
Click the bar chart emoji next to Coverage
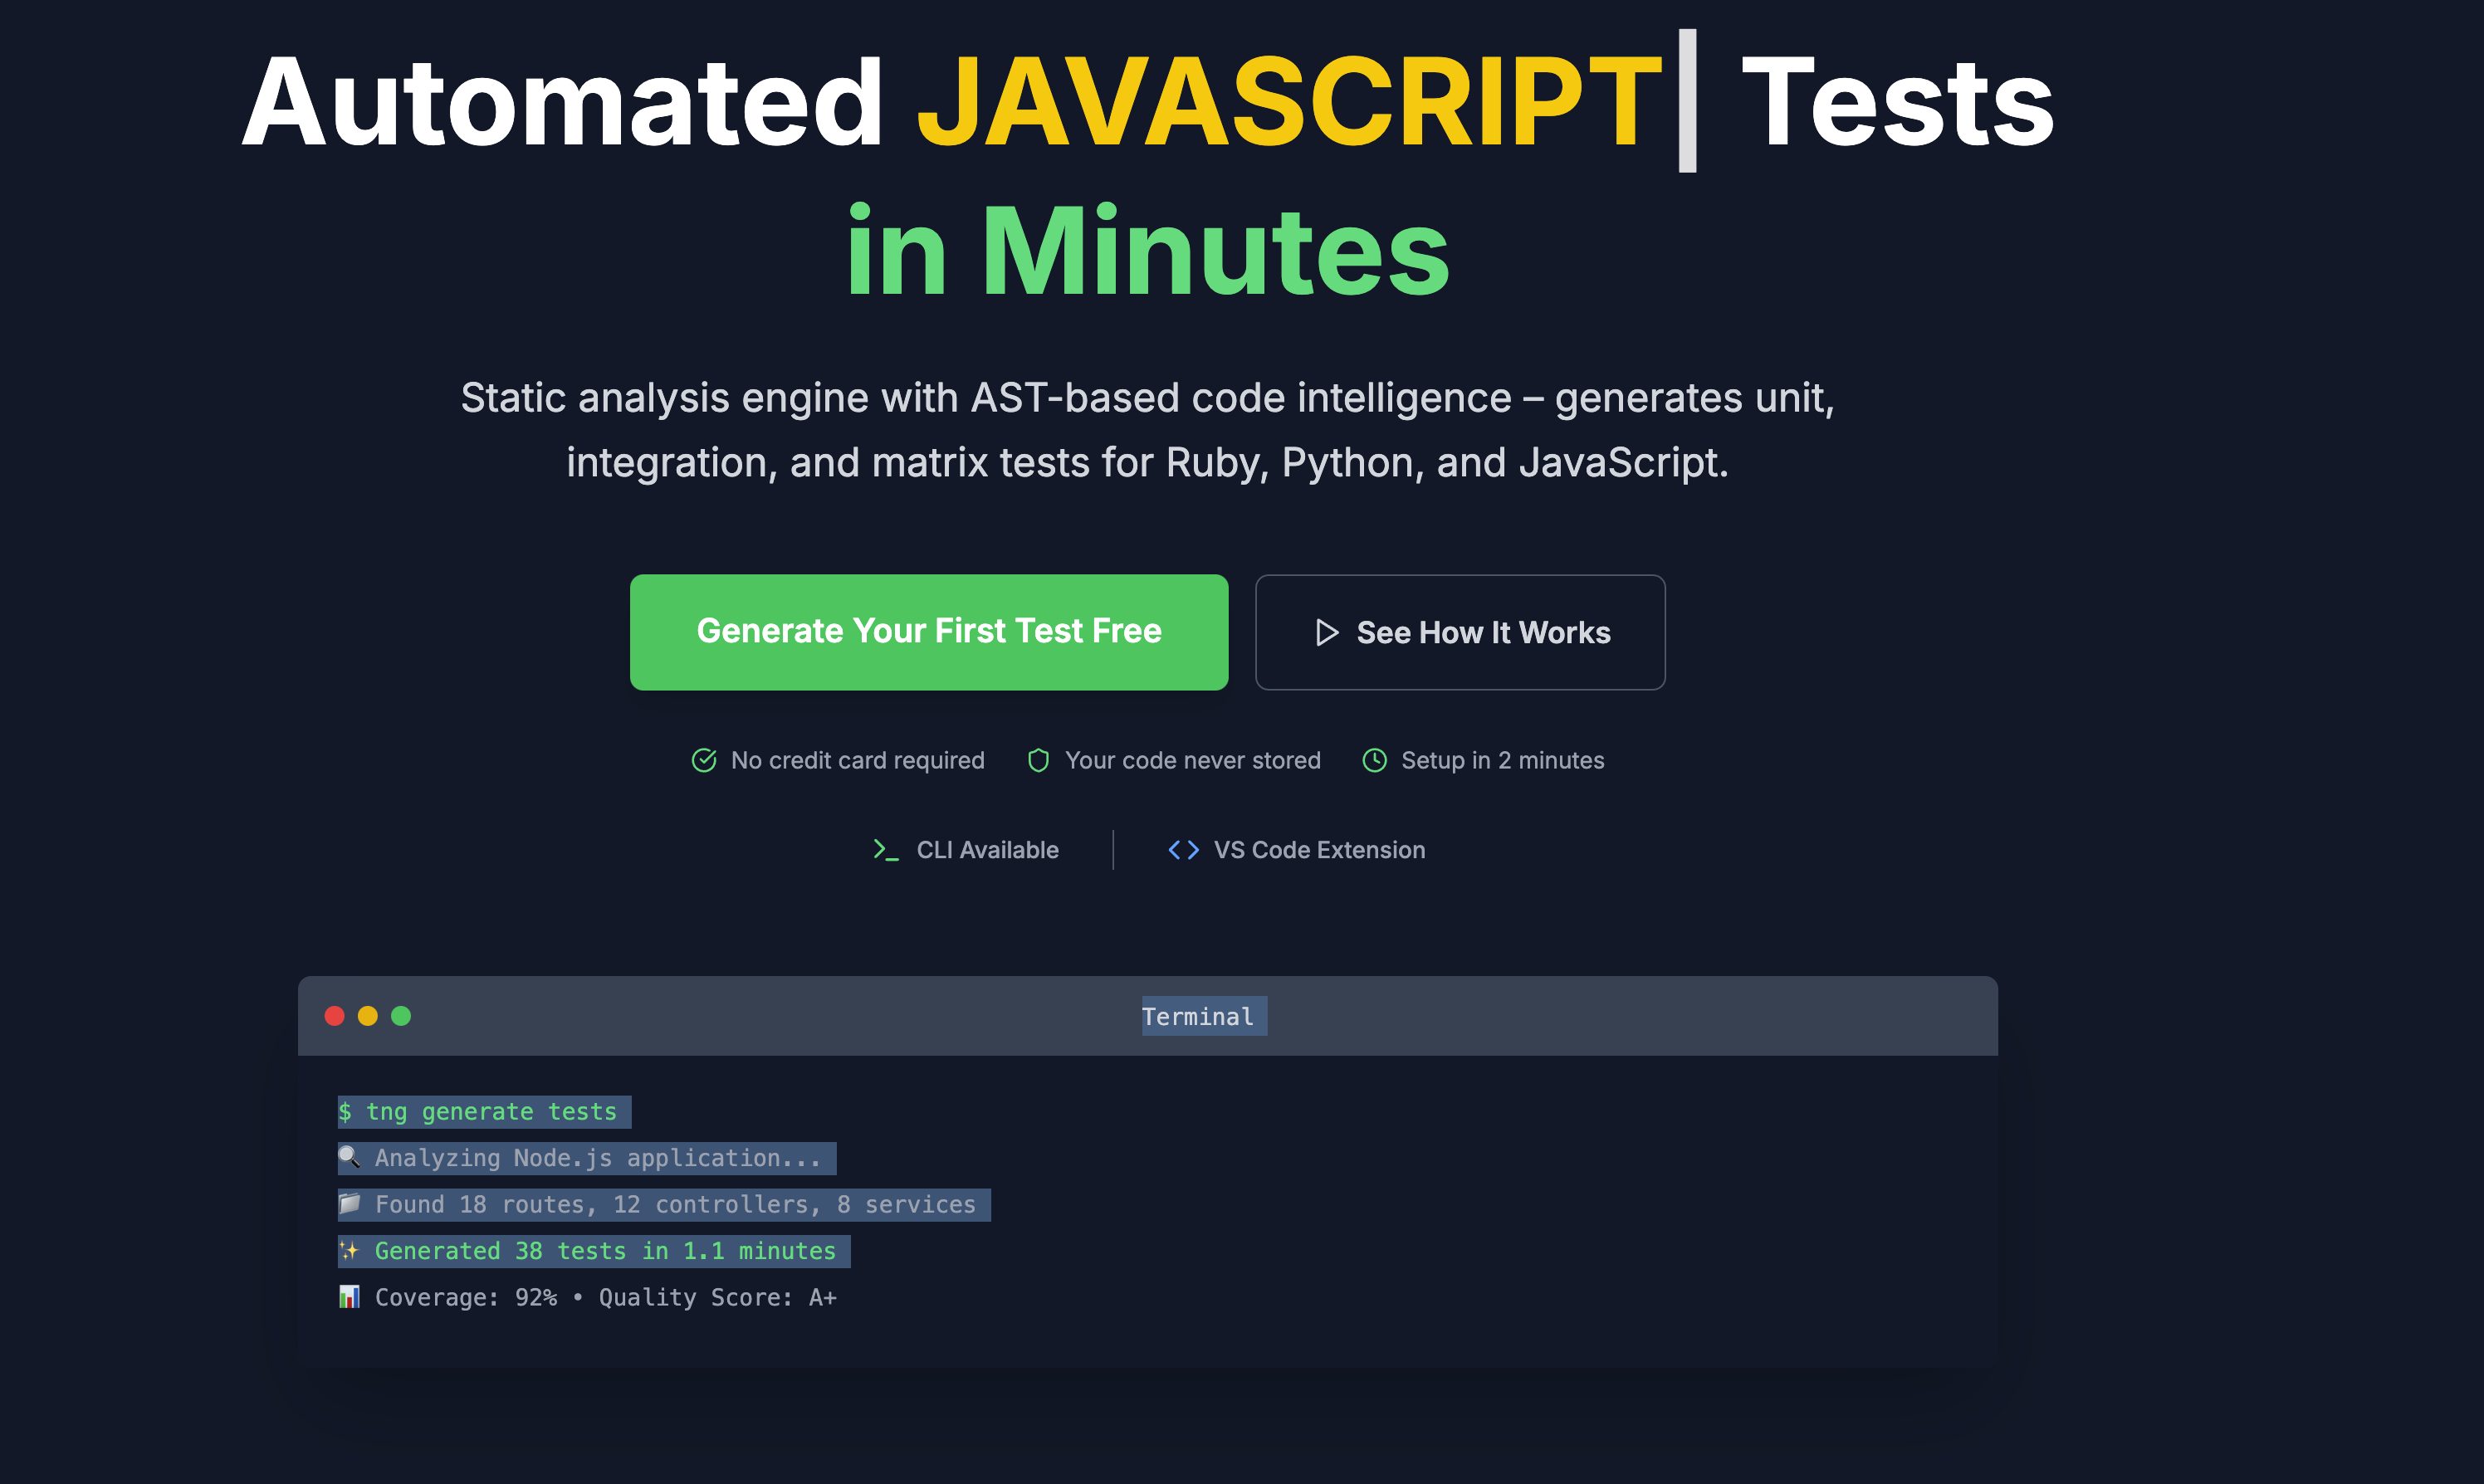pyautogui.click(x=349, y=1297)
